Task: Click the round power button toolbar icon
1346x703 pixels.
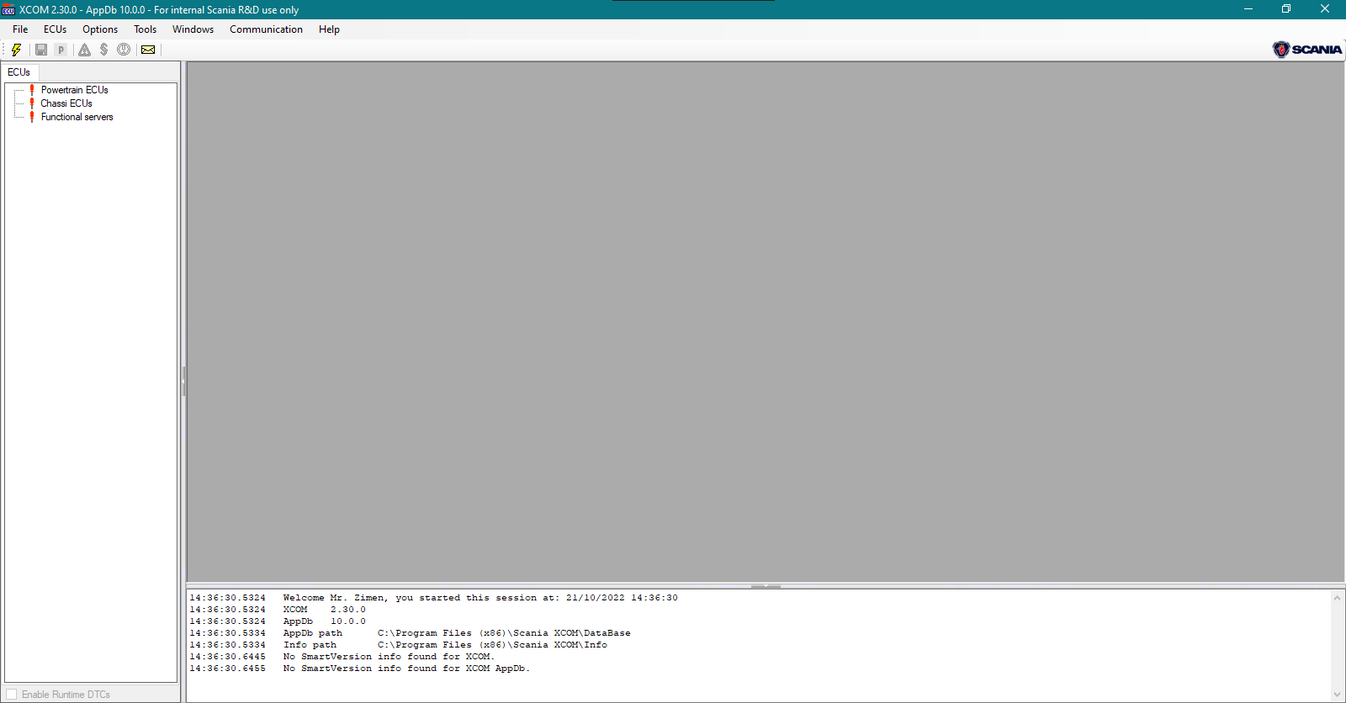Action: pyautogui.click(x=123, y=49)
